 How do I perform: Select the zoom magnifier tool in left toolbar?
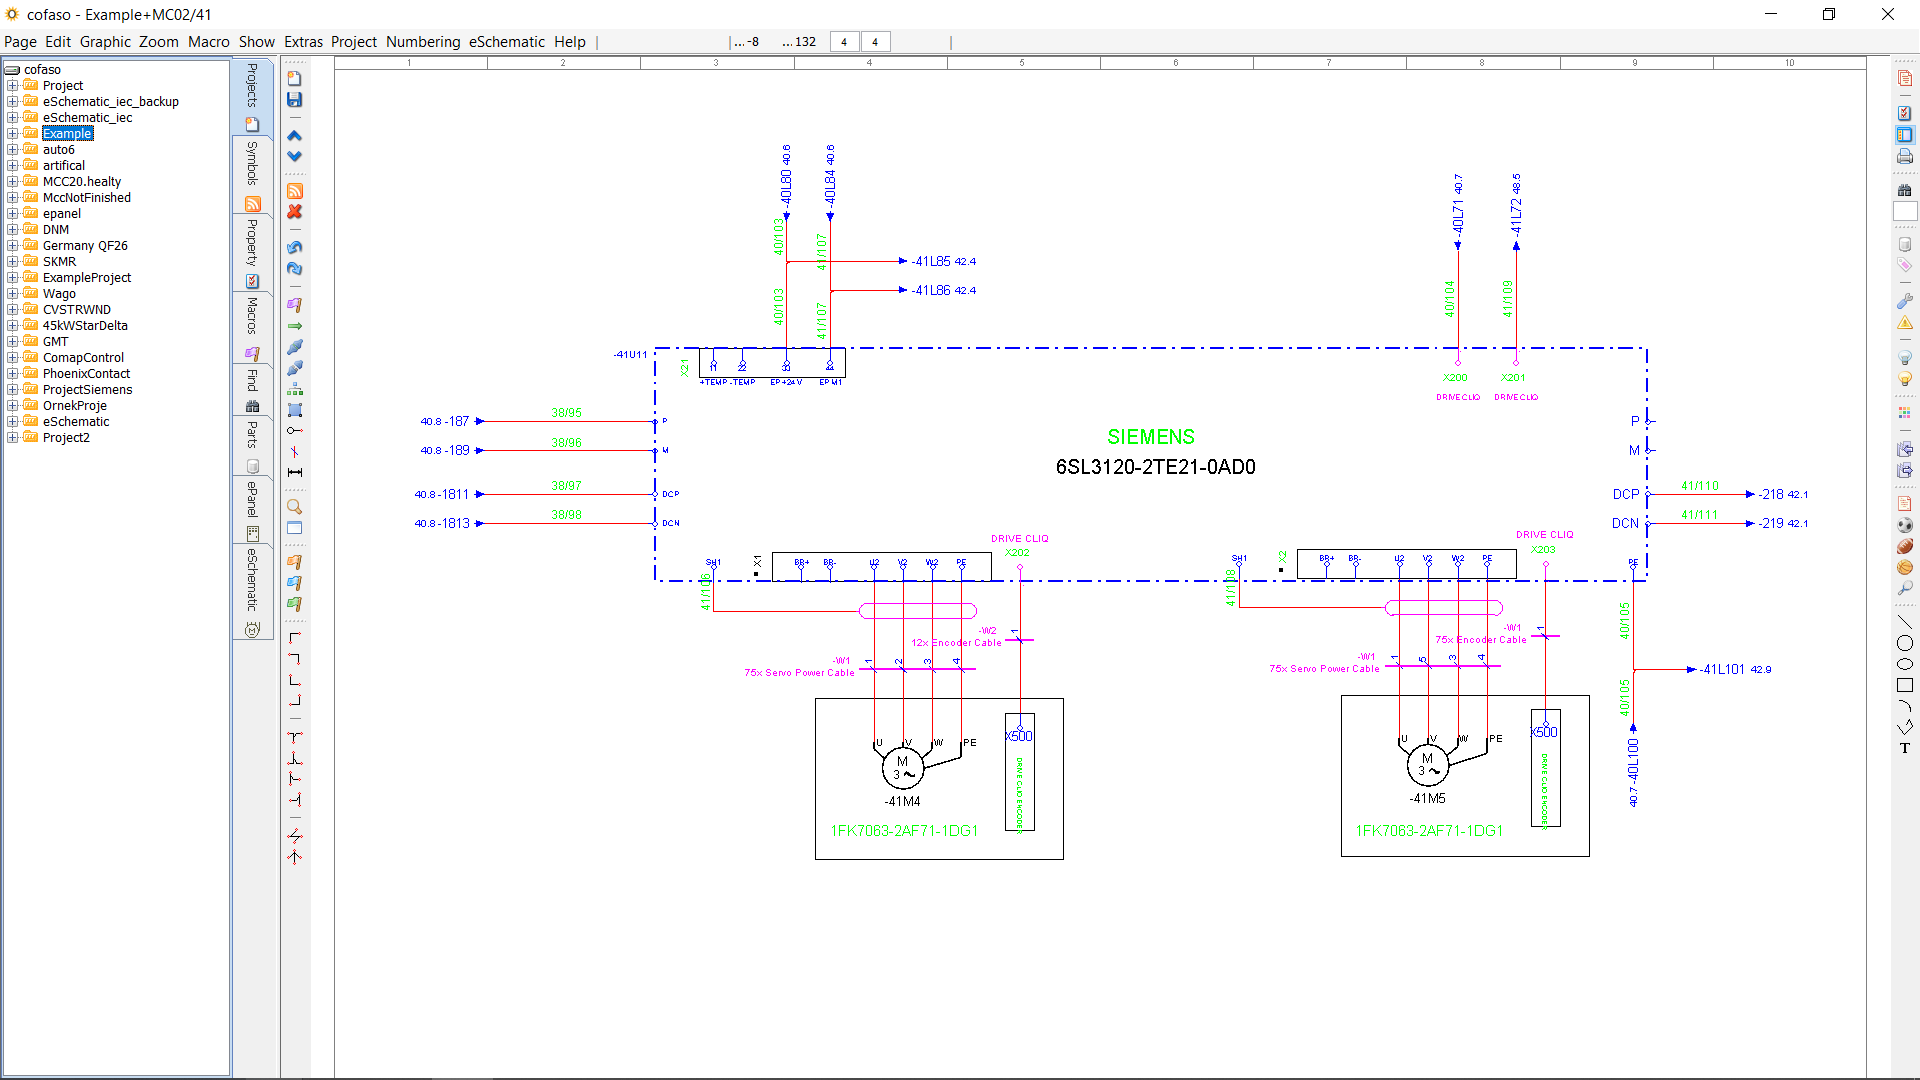(x=294, y=506)
